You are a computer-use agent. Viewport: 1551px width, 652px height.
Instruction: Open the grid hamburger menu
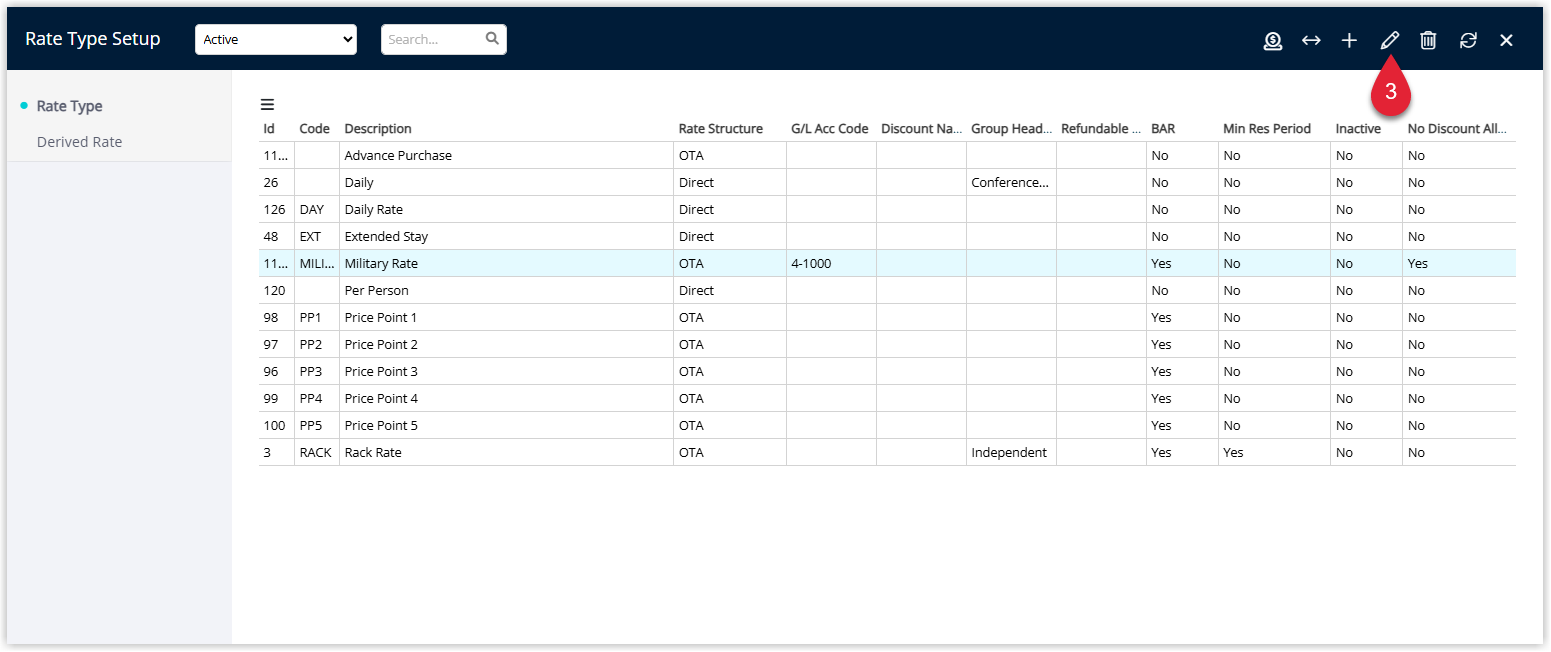(x=267, y=104)
